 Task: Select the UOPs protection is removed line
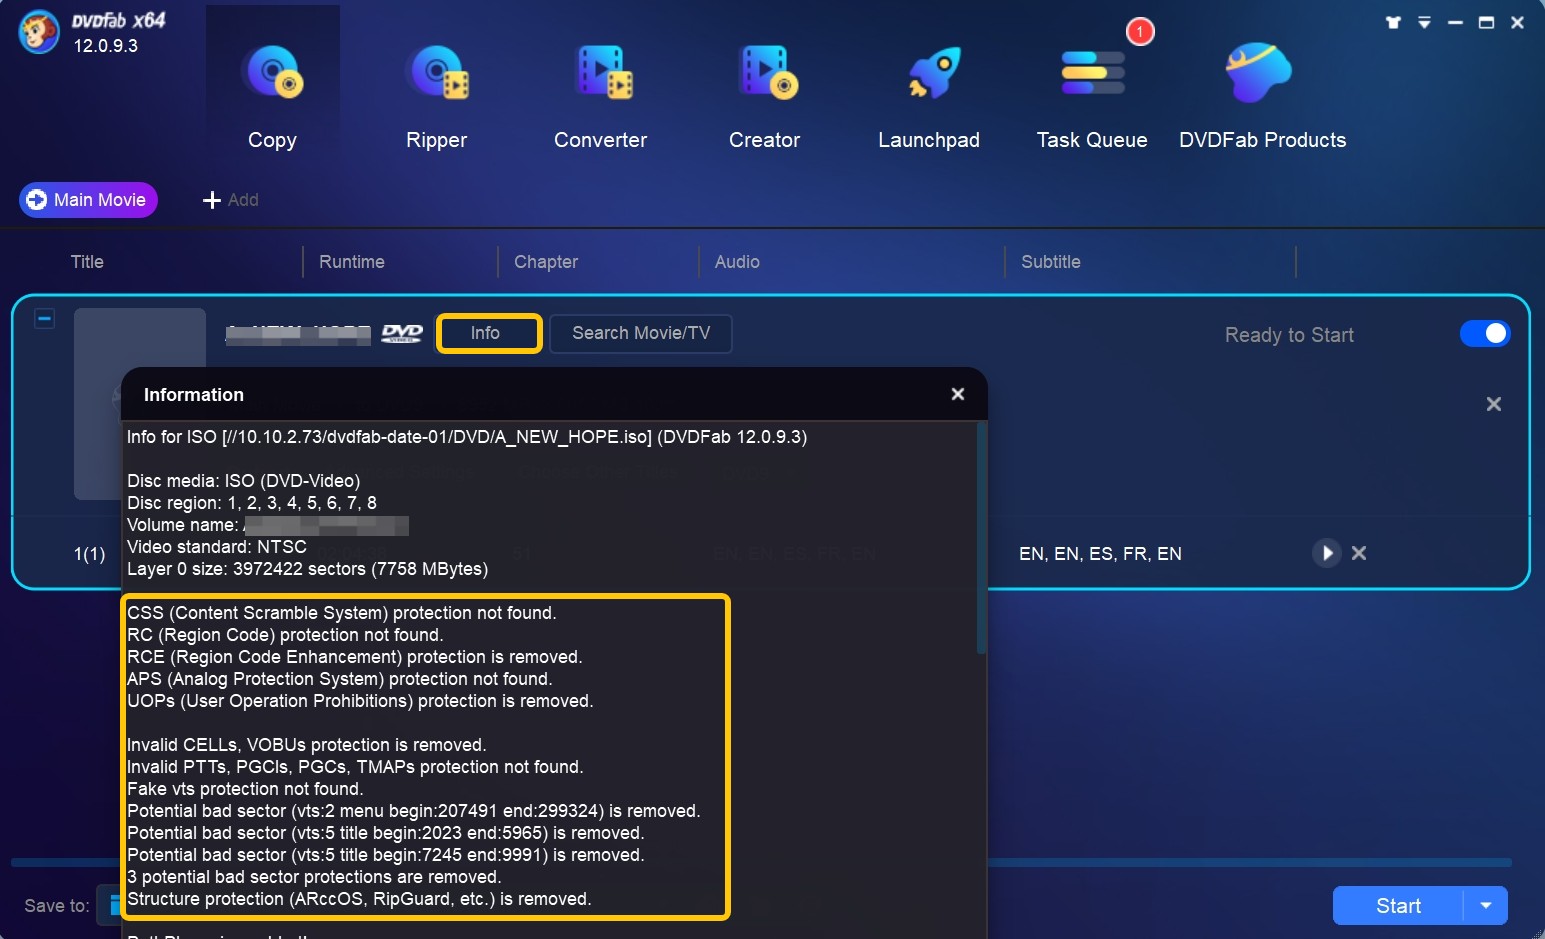(360, 701)
